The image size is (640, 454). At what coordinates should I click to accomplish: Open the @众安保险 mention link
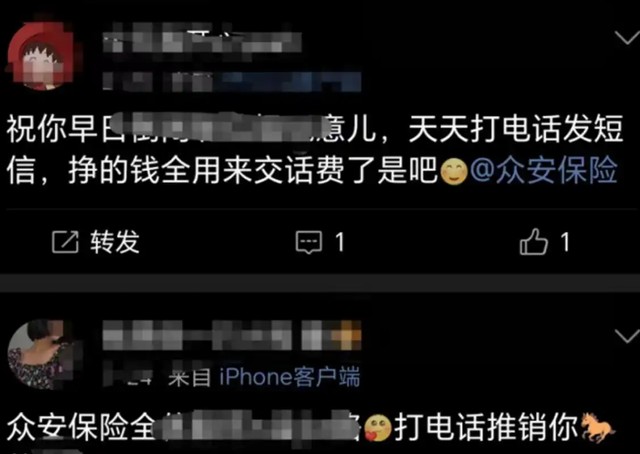[543, 170]
